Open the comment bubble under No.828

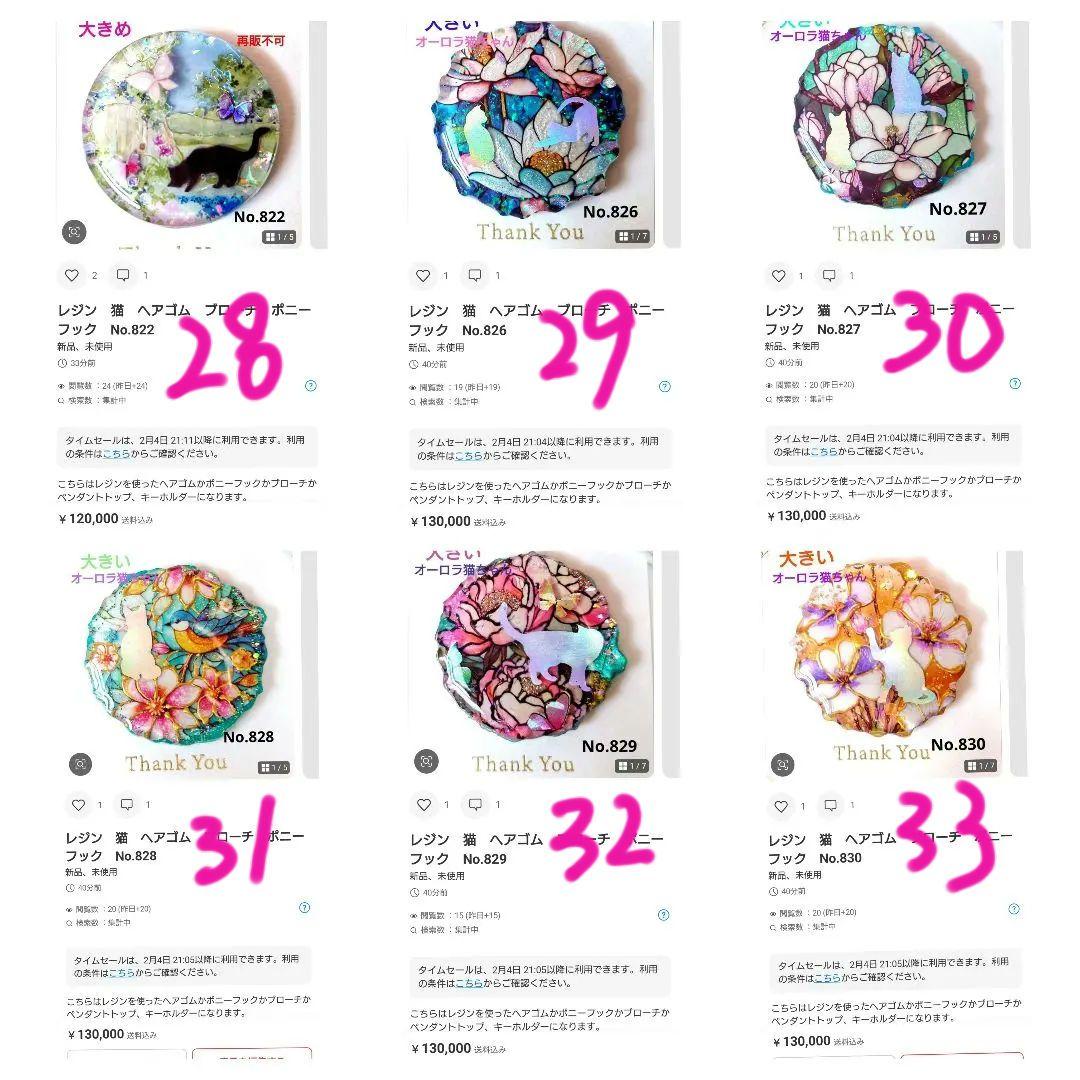click(127, 804)
